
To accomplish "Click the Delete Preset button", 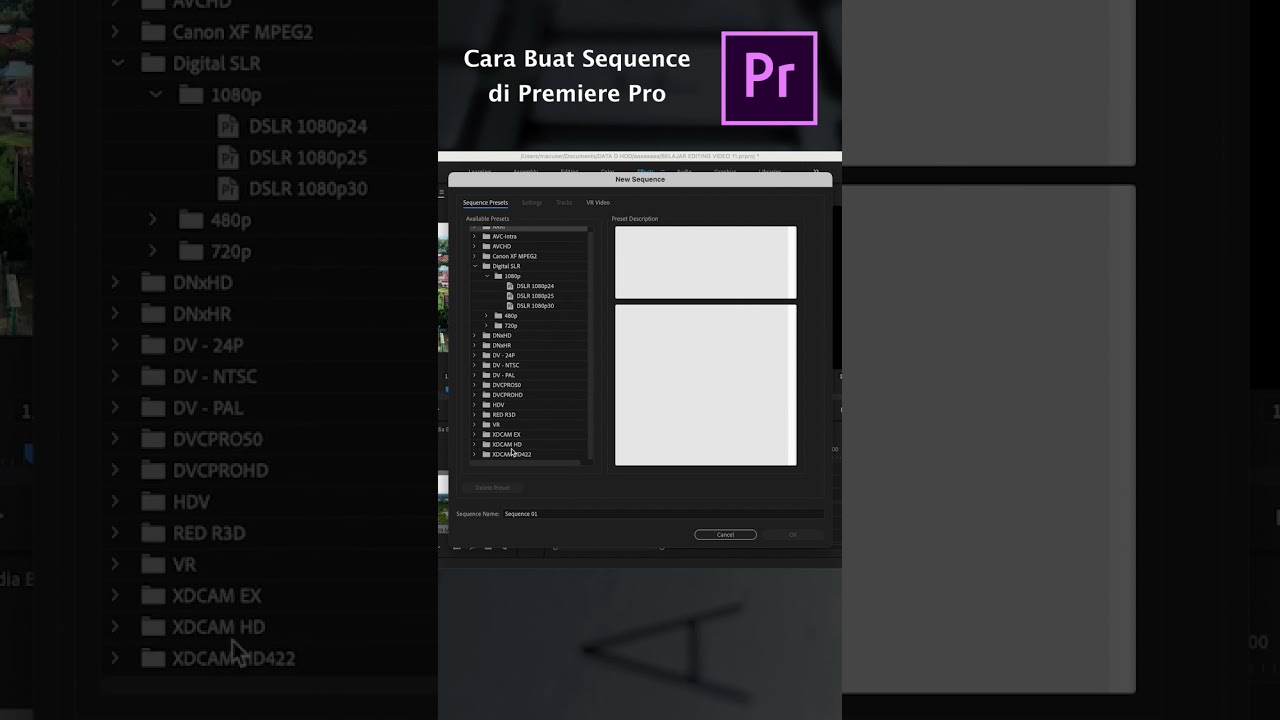I will (492, 488).
